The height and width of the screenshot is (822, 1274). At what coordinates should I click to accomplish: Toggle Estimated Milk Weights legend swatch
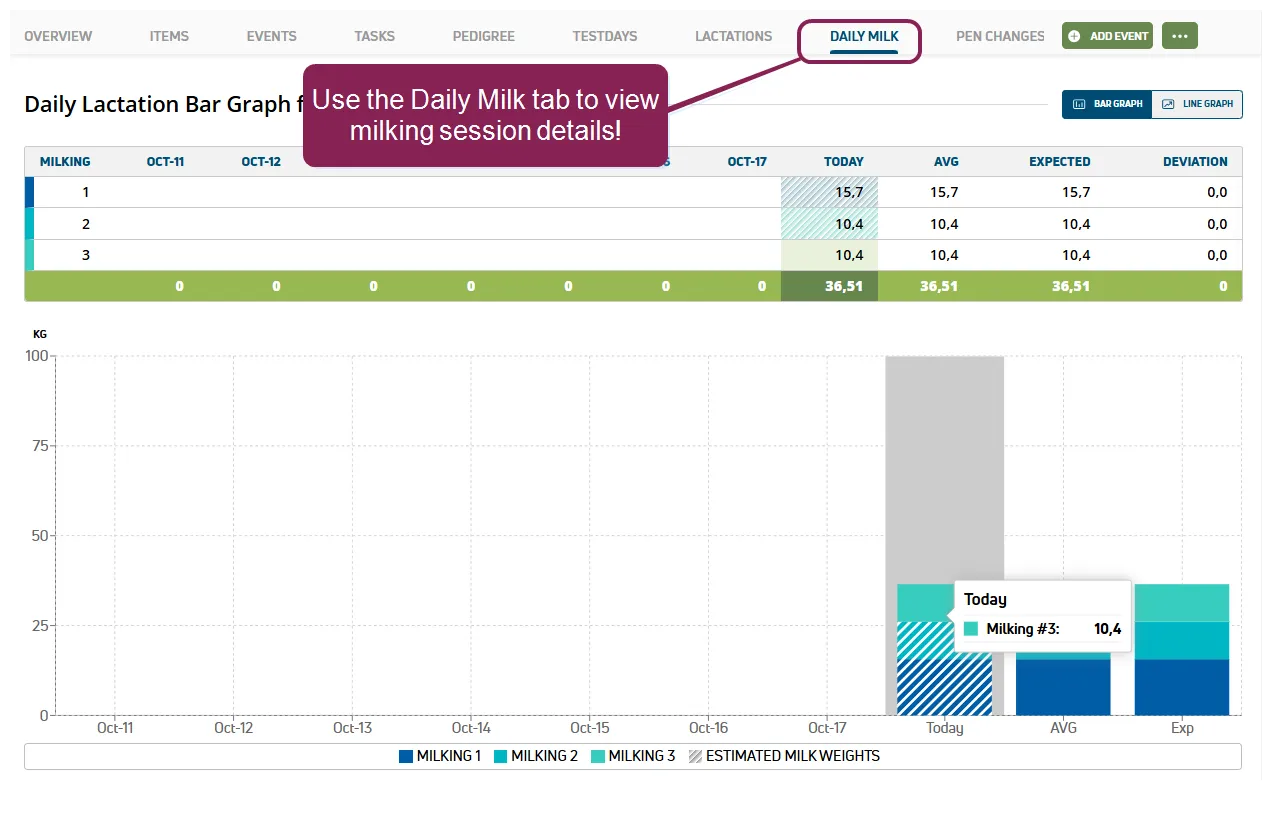[x=694, y=756]
